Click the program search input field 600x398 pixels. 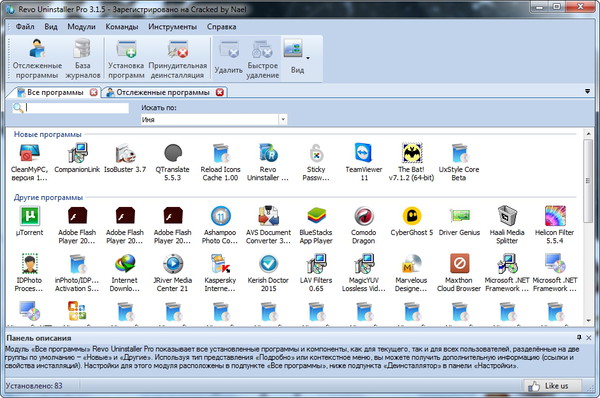click(77, 108)
